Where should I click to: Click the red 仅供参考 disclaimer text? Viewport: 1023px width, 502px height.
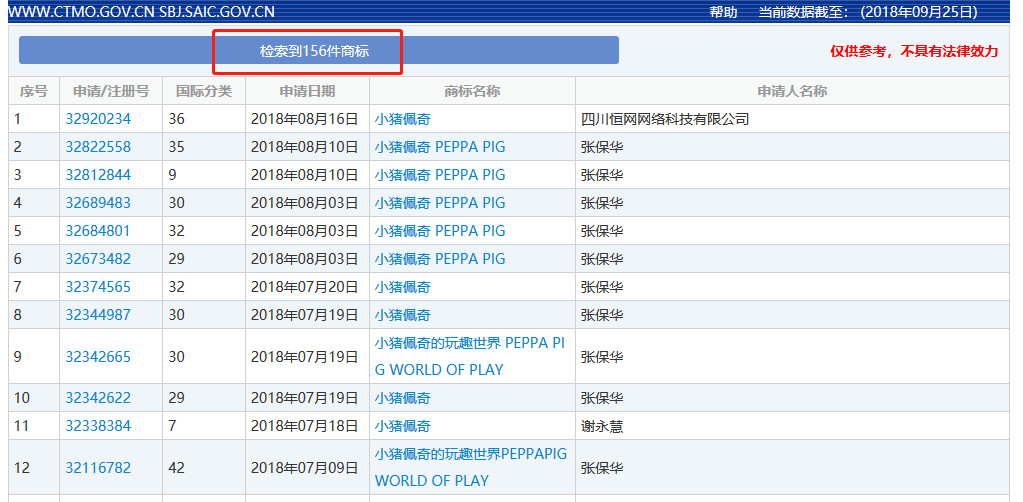tap(913, 52)
